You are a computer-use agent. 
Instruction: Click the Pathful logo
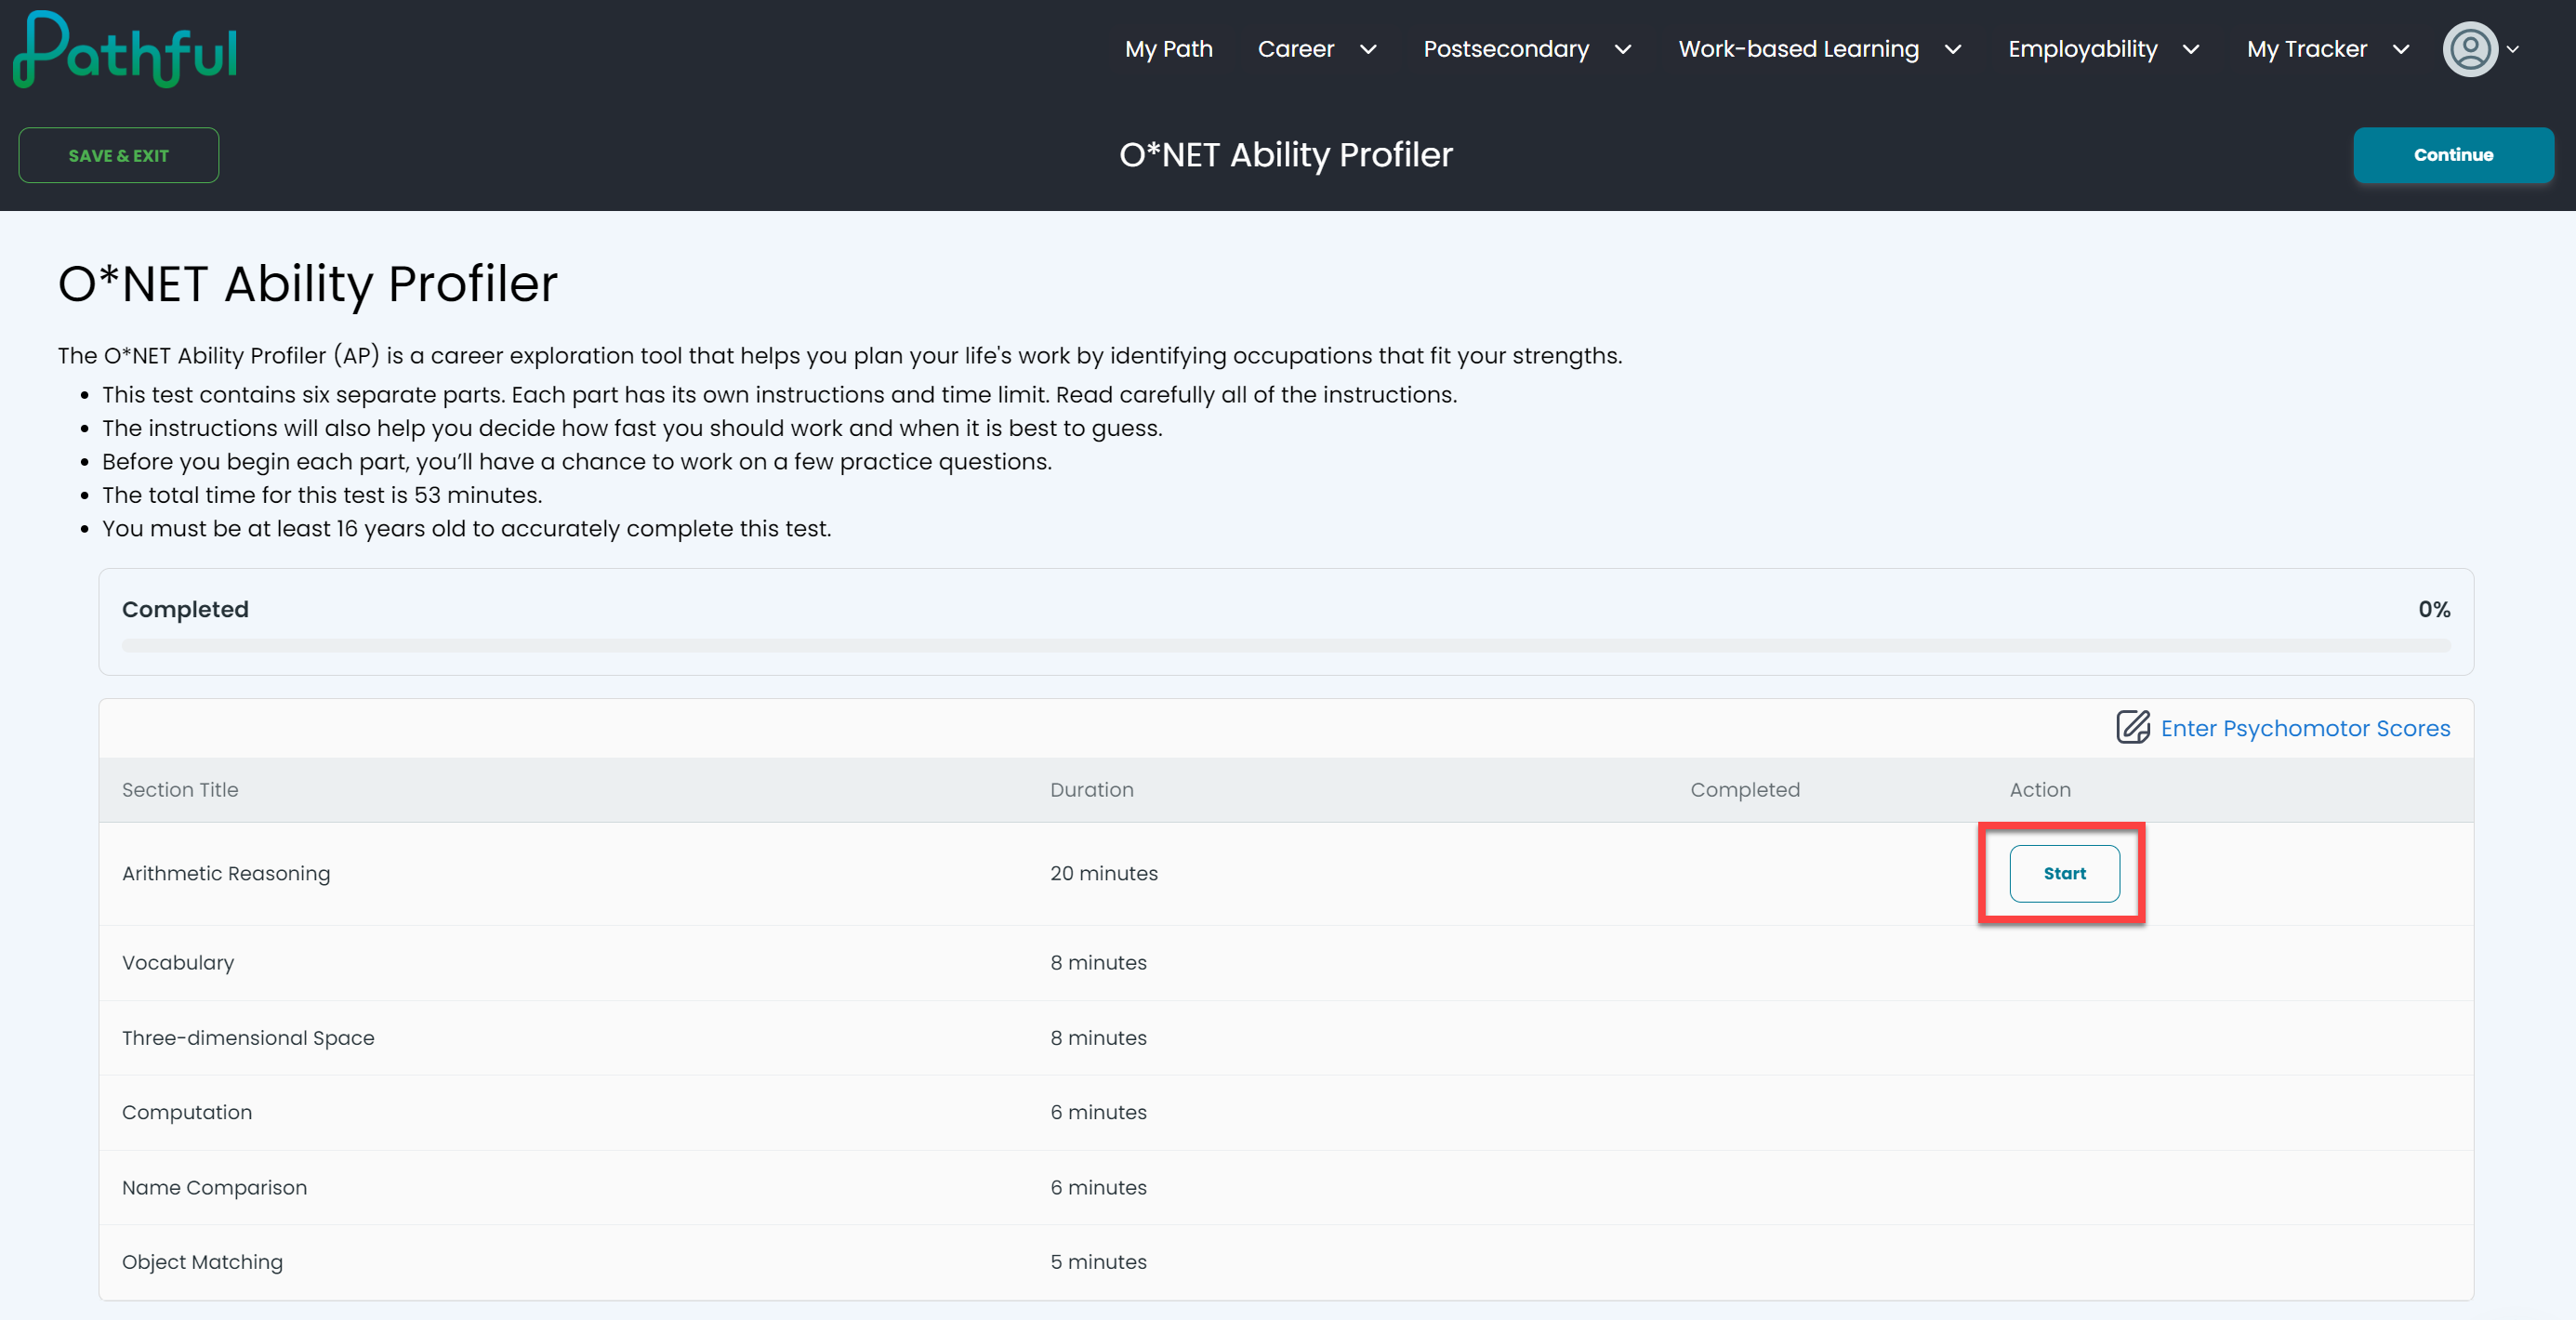click(125, 50)
